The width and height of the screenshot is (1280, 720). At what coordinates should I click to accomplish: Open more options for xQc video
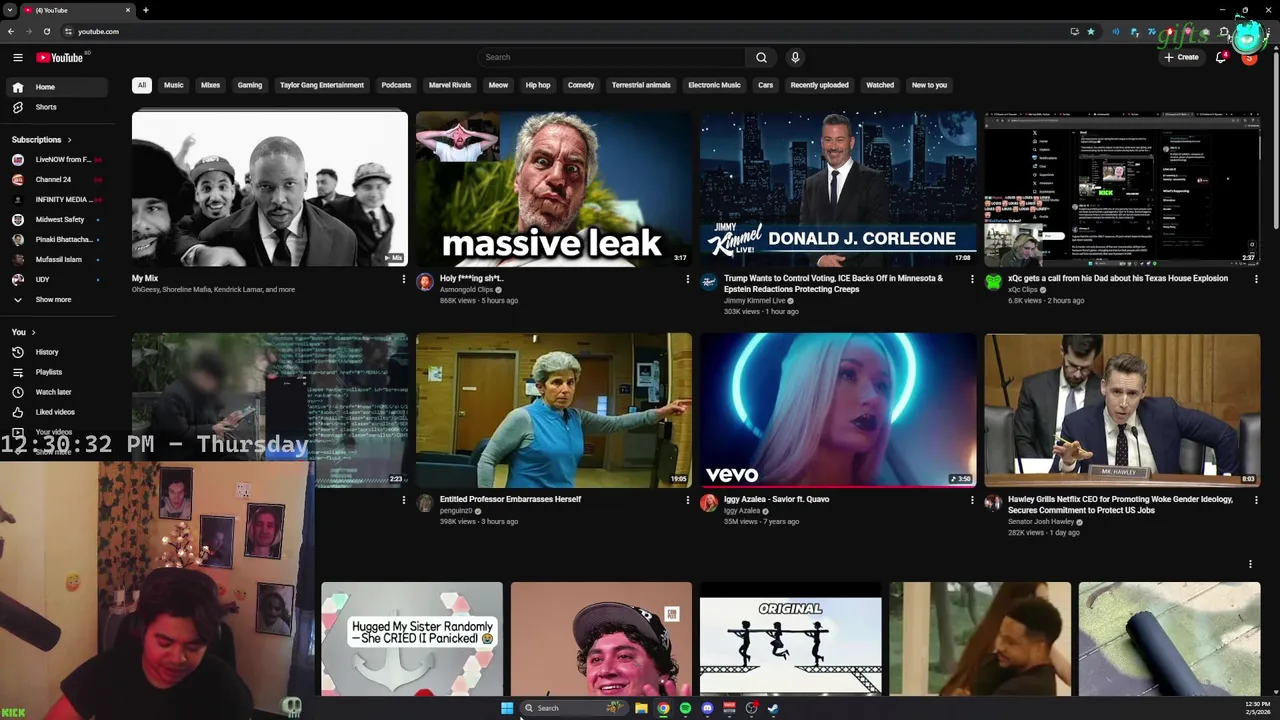point(1256,279)
